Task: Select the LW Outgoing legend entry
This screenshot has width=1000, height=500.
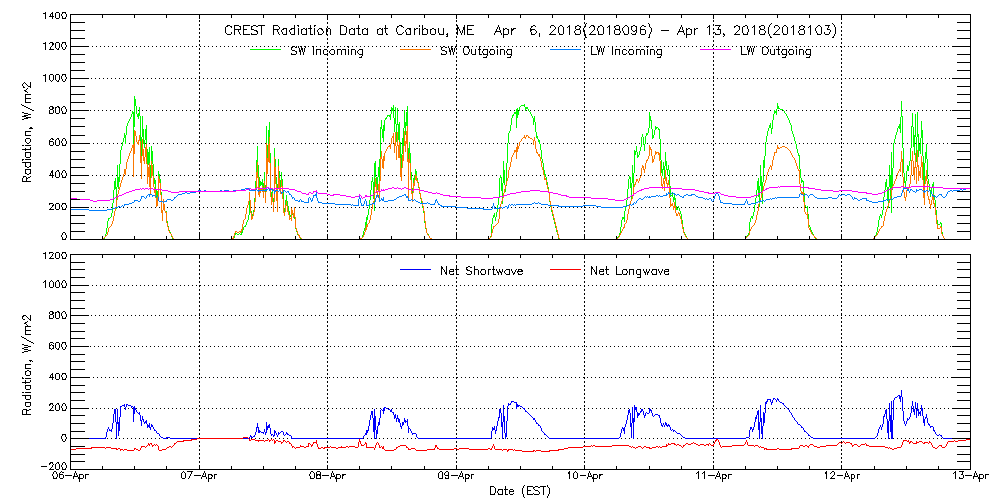Action: tap(775, 51)
